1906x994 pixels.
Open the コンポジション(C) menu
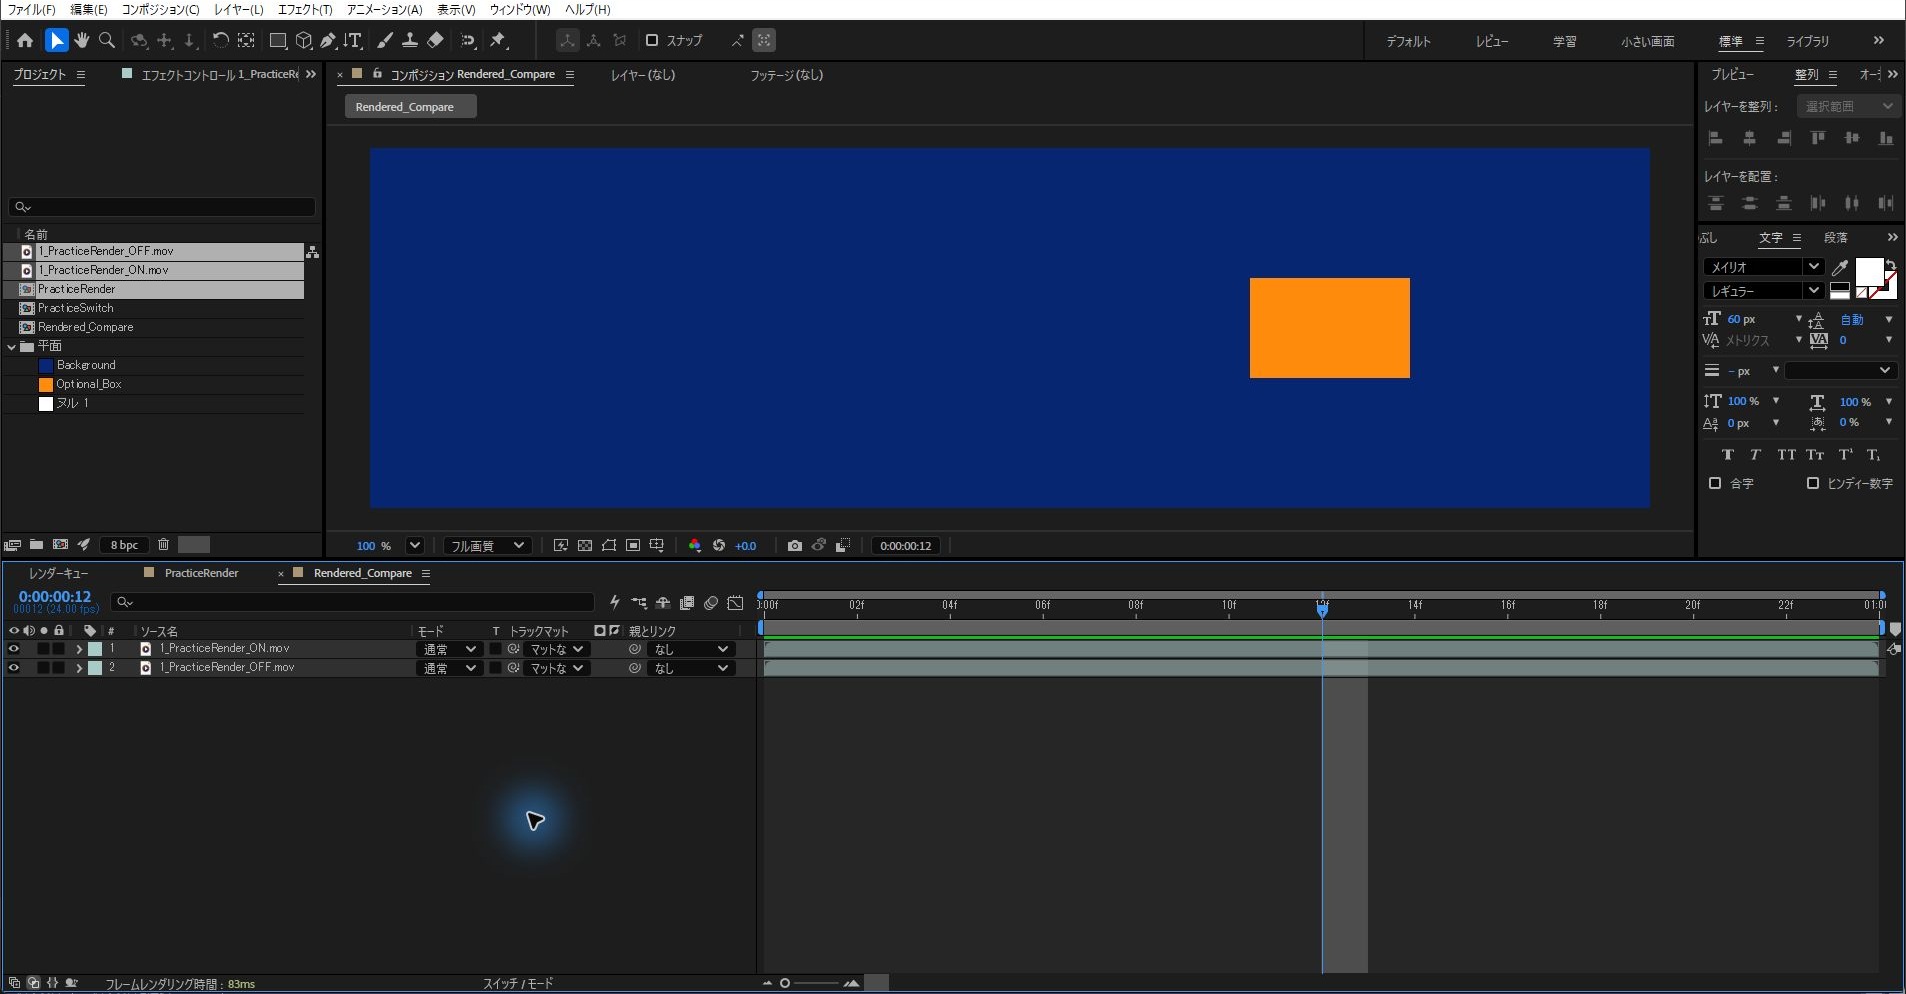pos(160,10)
